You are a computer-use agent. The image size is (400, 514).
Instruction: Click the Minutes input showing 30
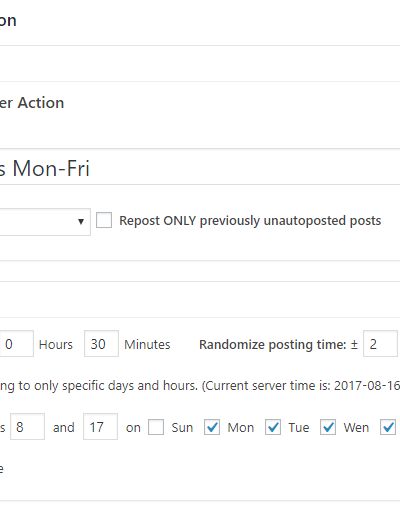101,344
